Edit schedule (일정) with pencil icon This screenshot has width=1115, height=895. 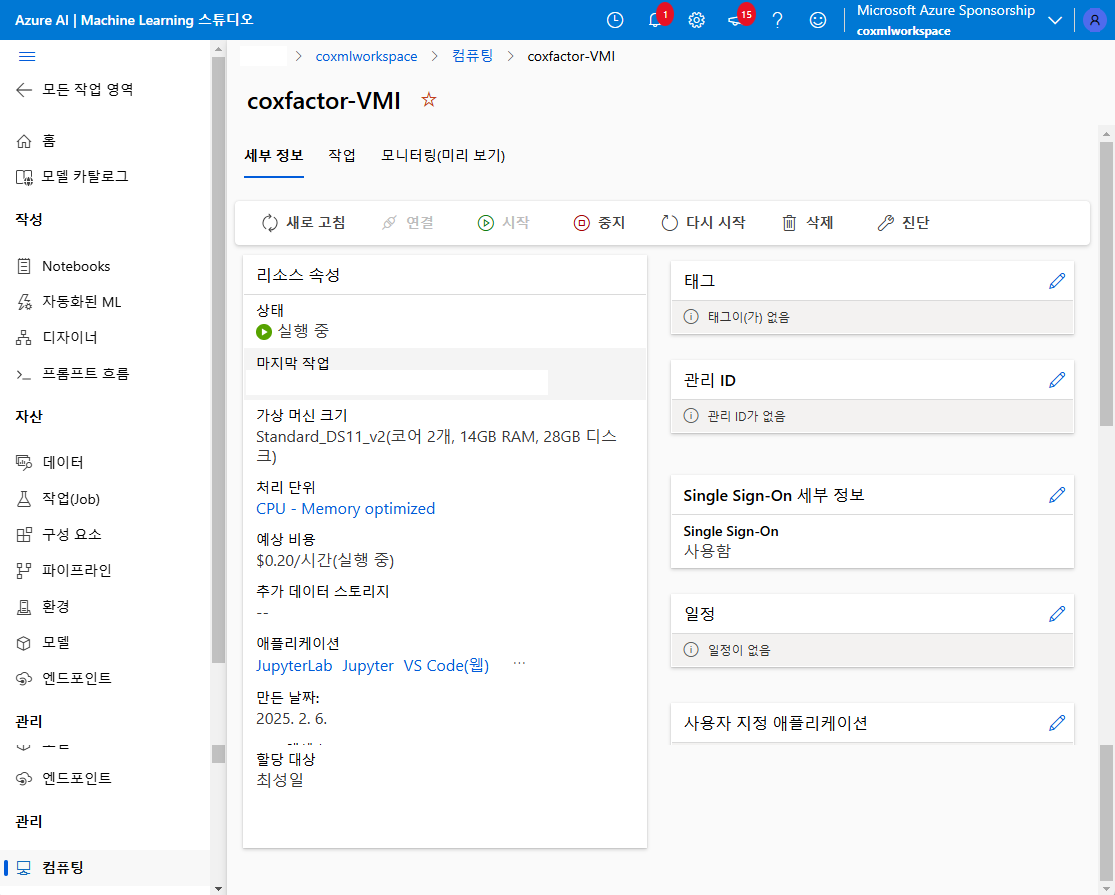(1057, 614)
